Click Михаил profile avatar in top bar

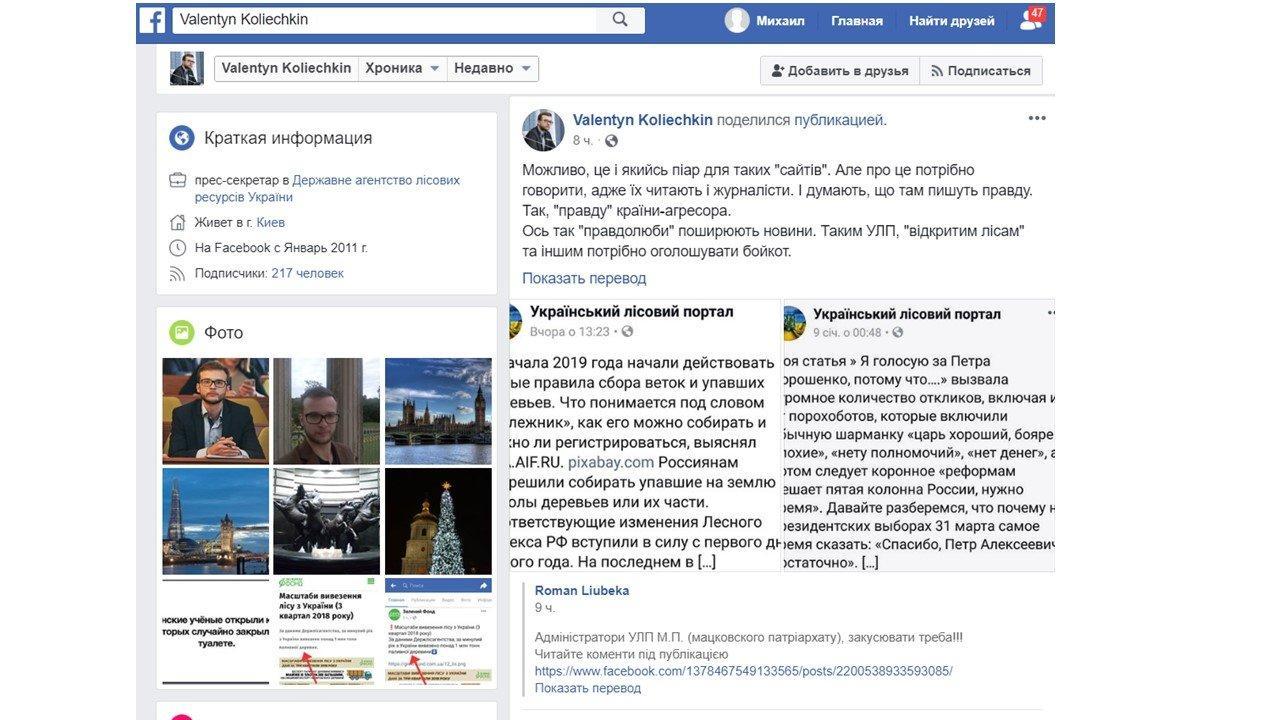pos(737,20)
